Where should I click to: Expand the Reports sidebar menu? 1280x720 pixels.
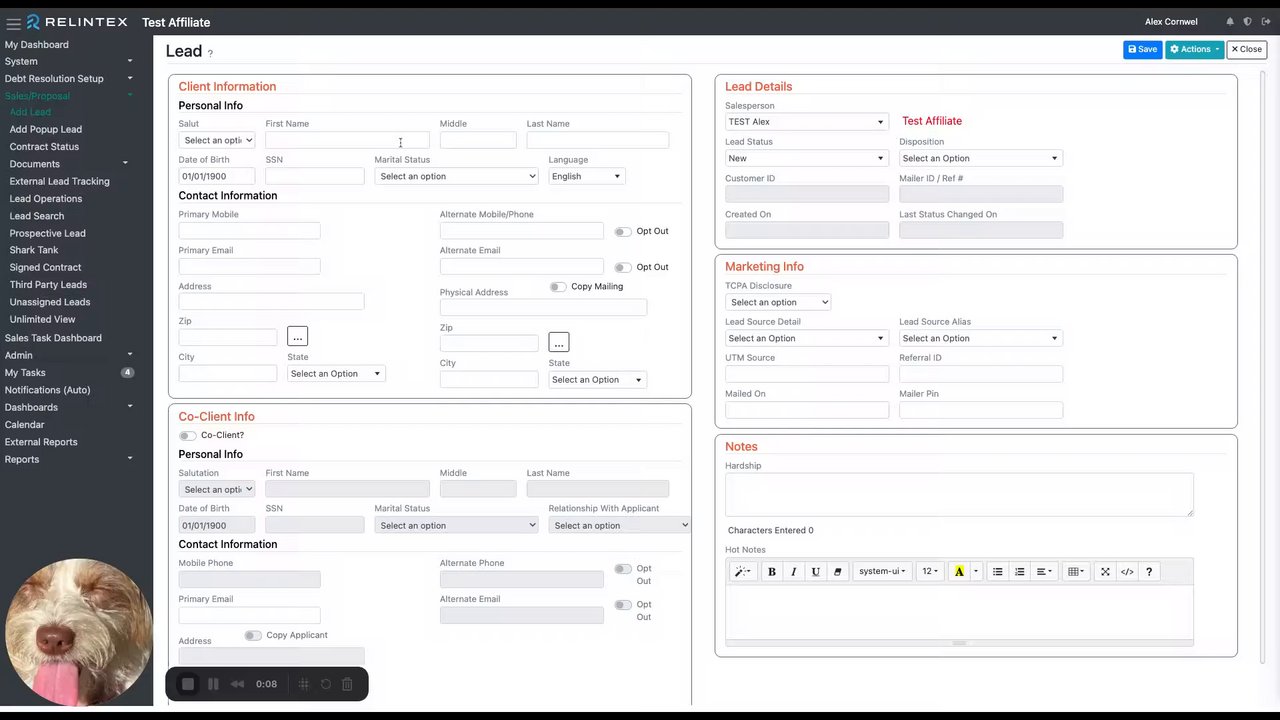68,460
